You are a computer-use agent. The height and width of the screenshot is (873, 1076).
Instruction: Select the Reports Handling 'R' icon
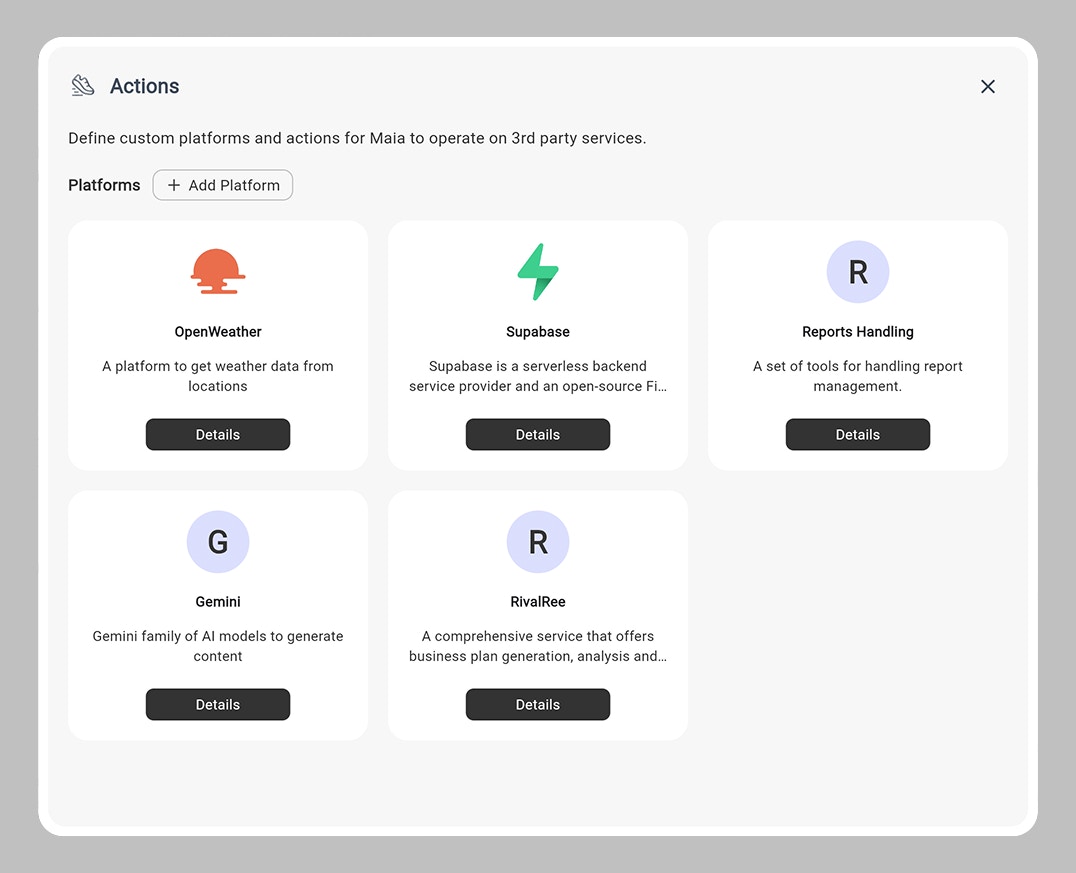(x=858, y=271)
